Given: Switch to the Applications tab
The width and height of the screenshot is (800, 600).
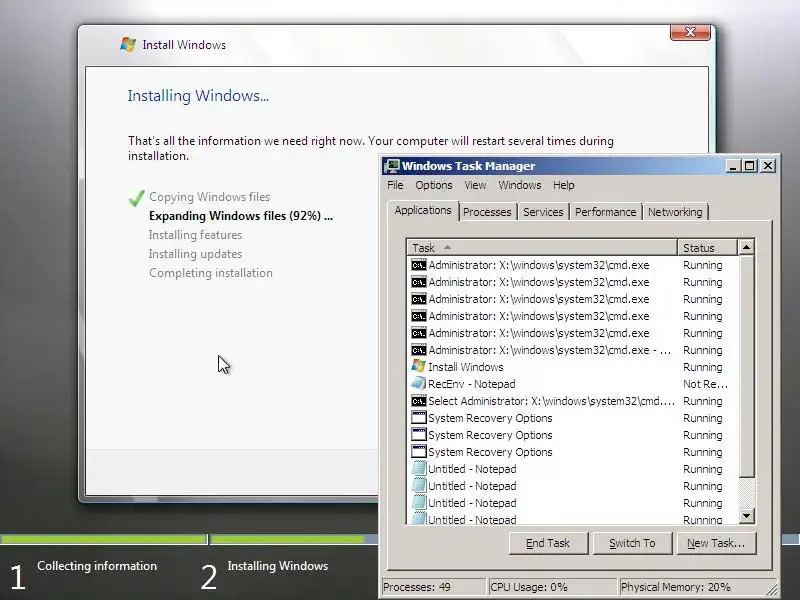Looking at the screenshot, I should (423, 210).
